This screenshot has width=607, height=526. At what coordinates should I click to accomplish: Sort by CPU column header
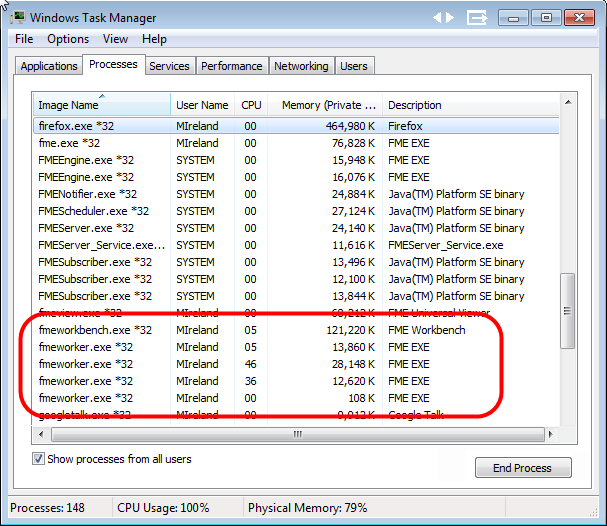(x=251, y=105)
